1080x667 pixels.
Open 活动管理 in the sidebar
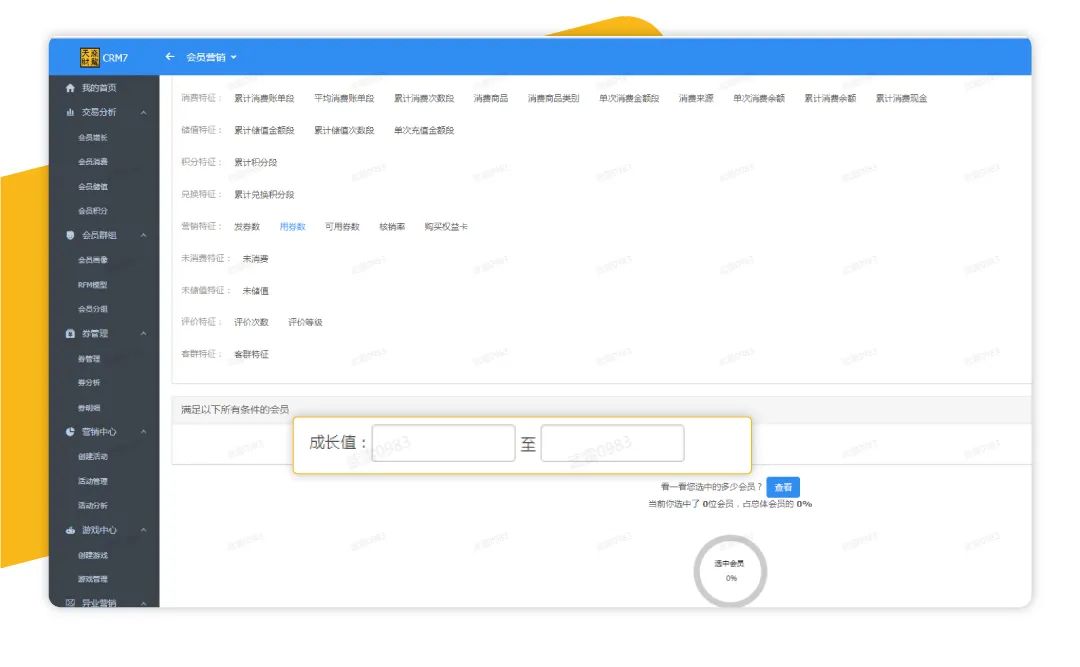pyautogui.click(x=93, y=482)
